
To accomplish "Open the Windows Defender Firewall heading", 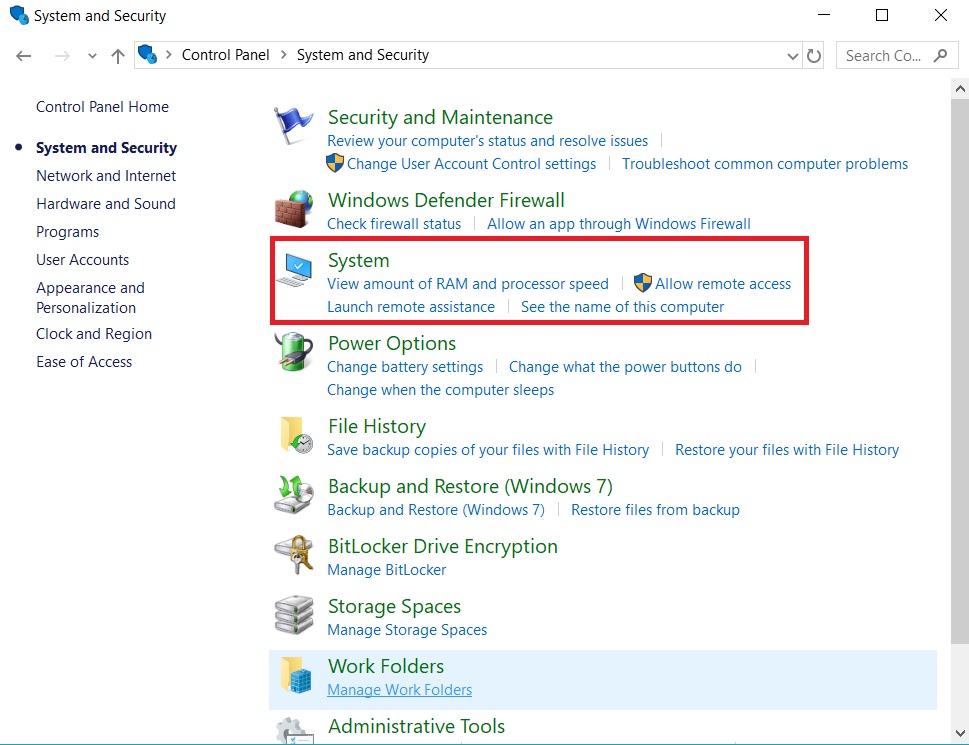I will pyautogui.click(x=446, y=200).
